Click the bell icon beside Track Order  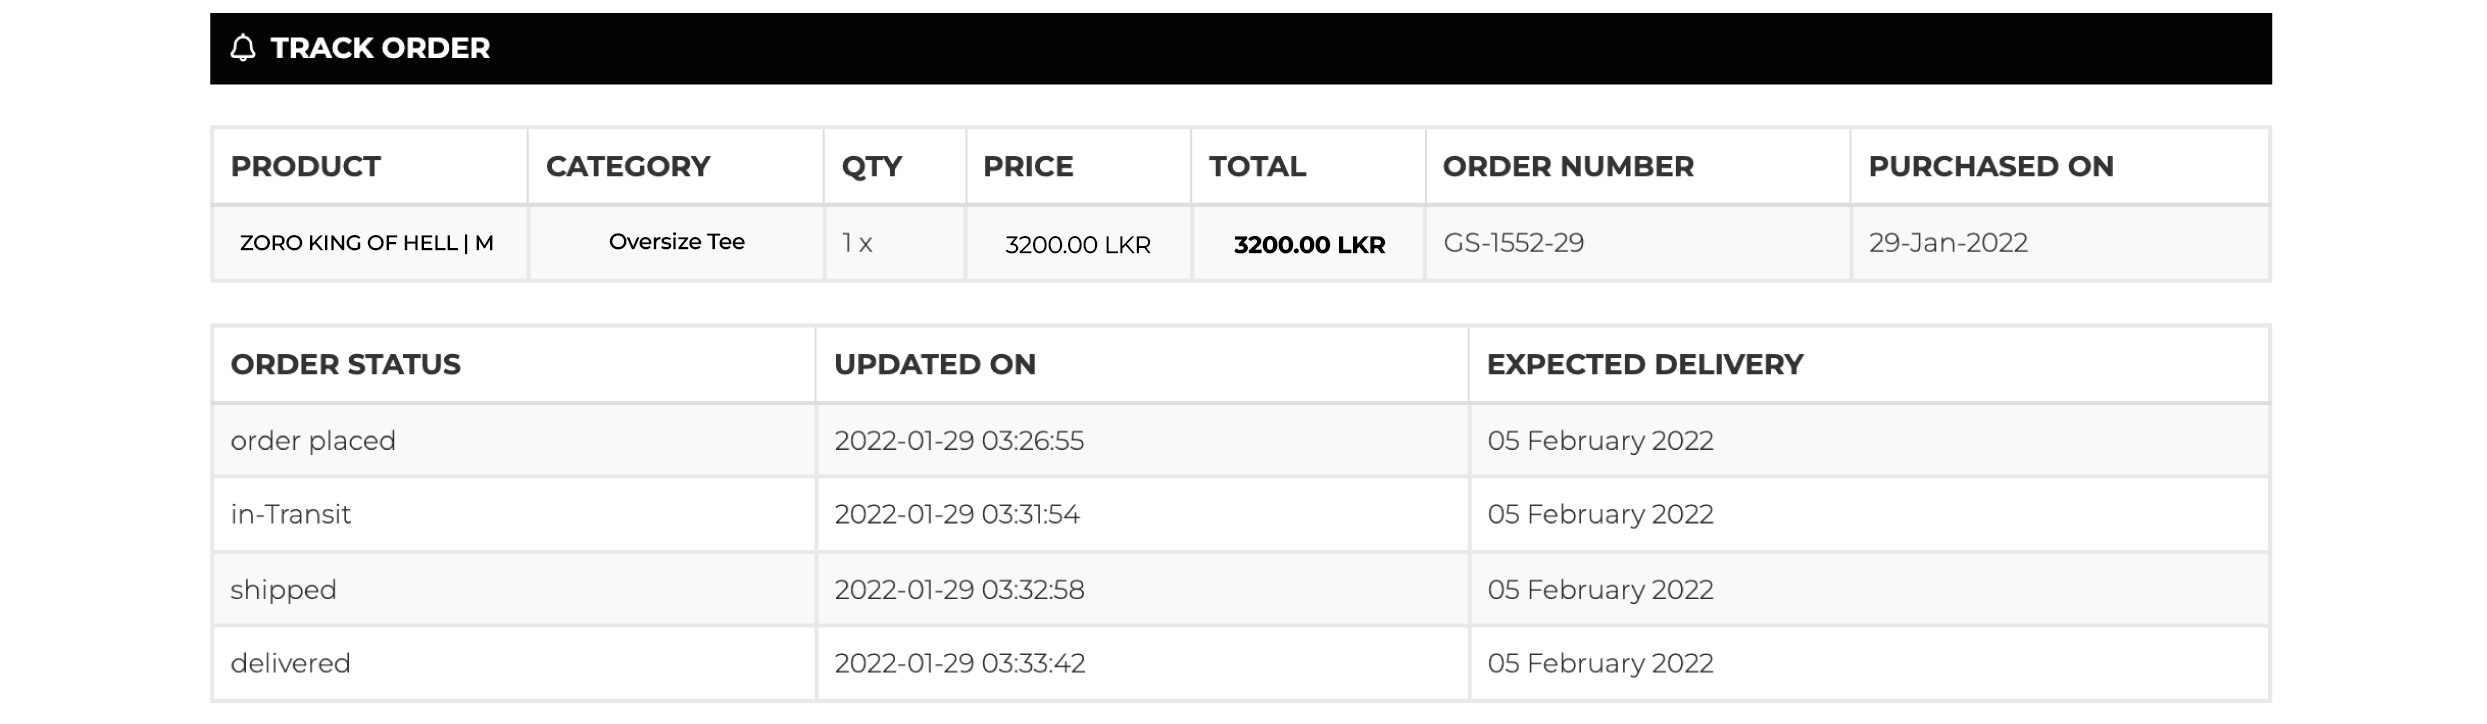click(243, 48)
